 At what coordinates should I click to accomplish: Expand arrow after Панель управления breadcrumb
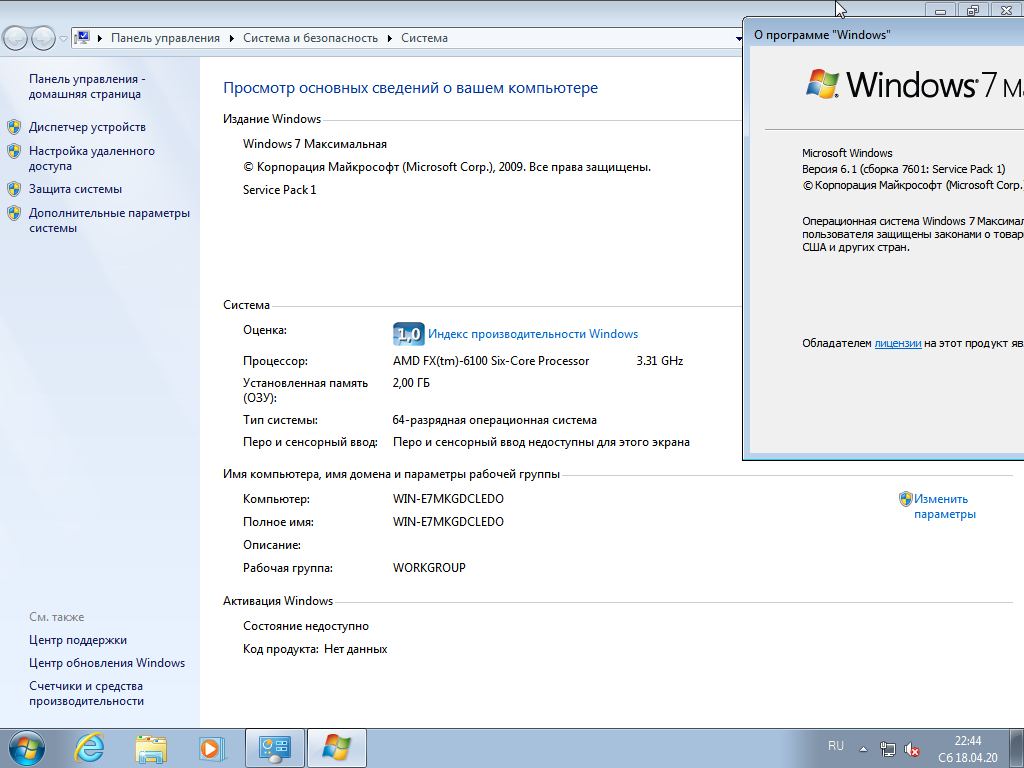pos(231,39)
